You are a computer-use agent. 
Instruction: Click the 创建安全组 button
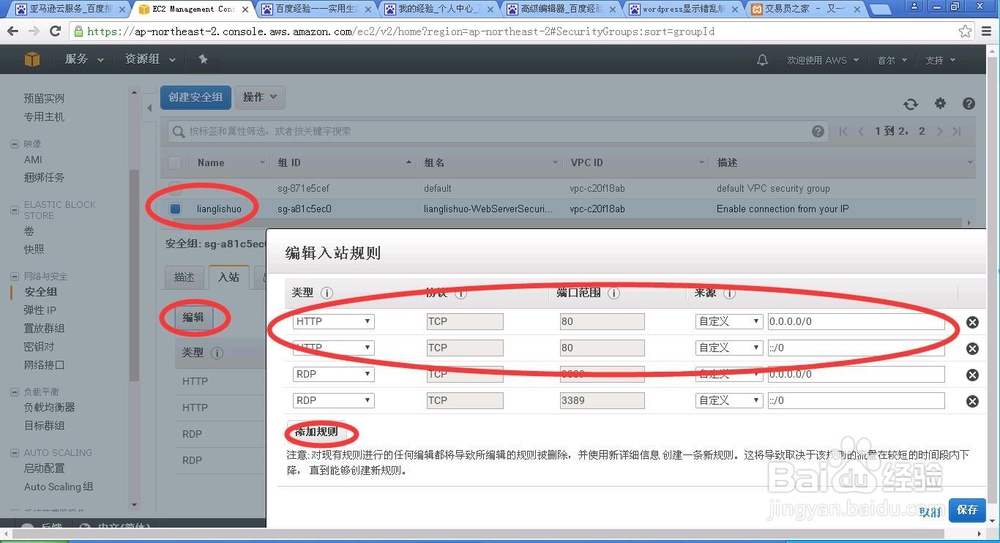tap(195, 97)
